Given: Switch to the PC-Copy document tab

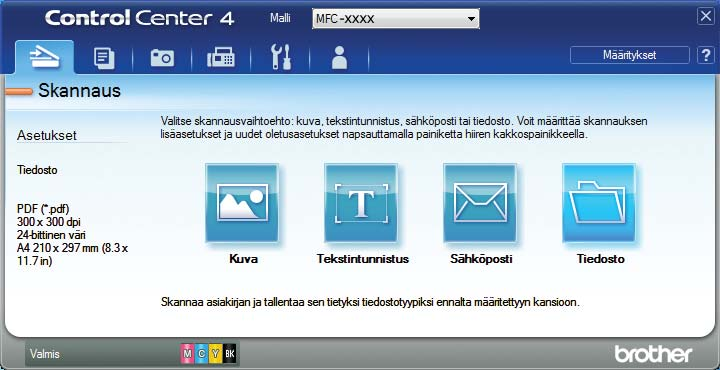Looking at the screenshot, I should 104,59.
